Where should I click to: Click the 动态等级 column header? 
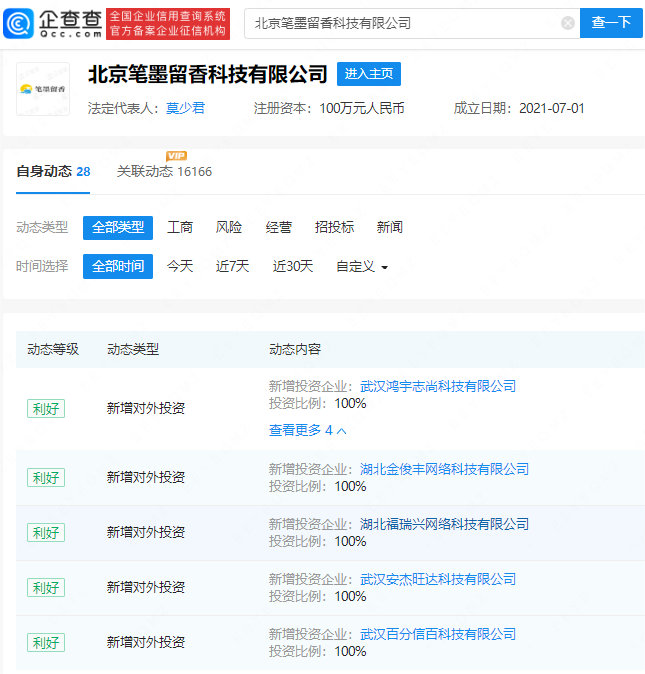53,349
